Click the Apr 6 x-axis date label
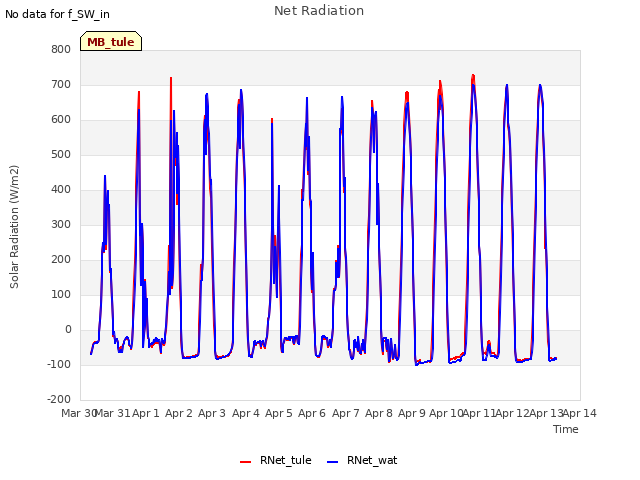This screenshot has height=480, width=640. 312,413
